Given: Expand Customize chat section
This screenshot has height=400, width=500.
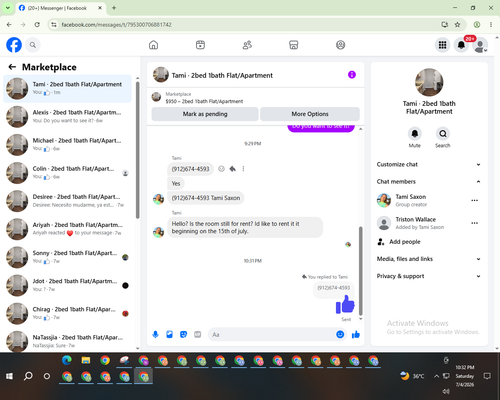Looking at the screenshot, I should [x=429, y=164].
